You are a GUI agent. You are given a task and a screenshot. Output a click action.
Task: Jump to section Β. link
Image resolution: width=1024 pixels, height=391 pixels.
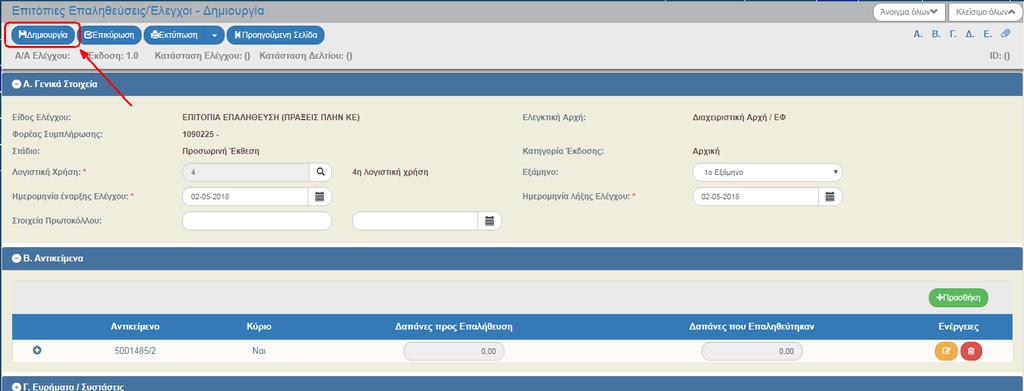point(936,34)
